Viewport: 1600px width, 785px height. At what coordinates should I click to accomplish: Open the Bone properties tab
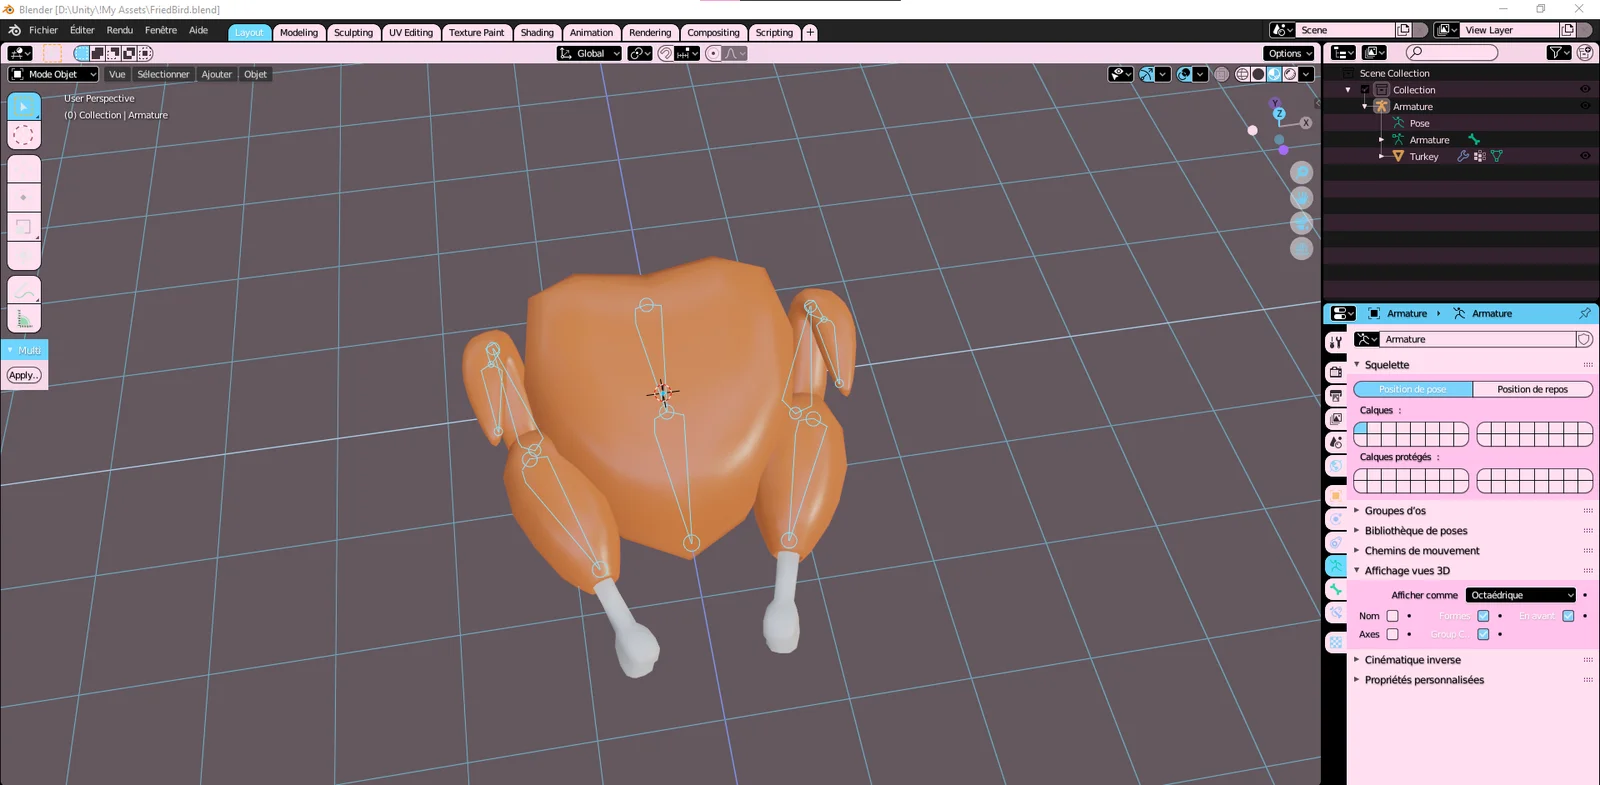click(1336, 589)
